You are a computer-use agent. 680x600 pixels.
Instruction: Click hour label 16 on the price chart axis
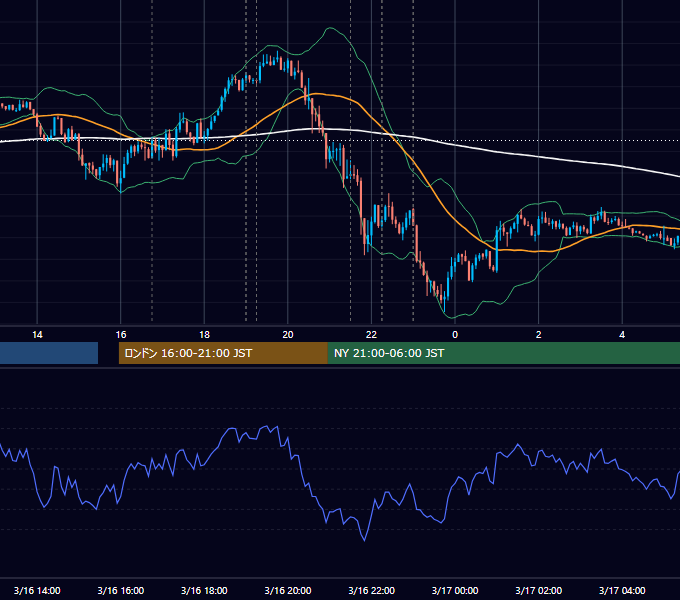click(121, 335)
